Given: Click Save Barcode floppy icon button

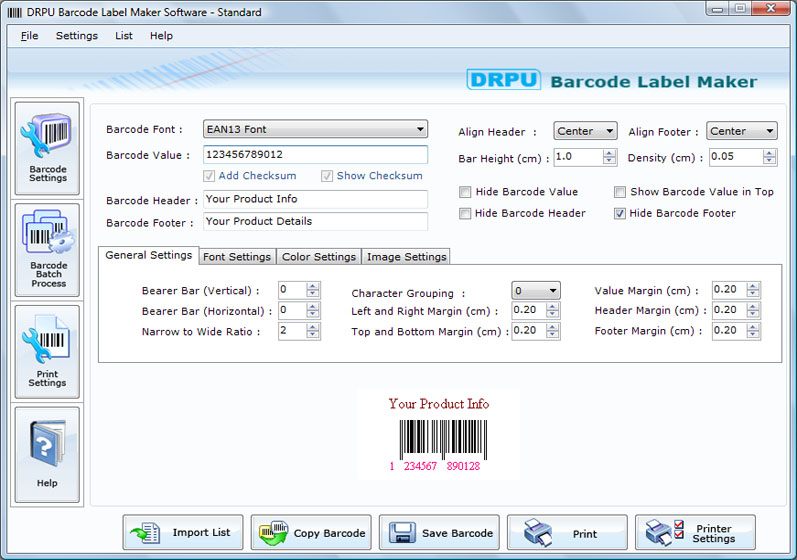Looking at the screenshot, I should 439,532.
